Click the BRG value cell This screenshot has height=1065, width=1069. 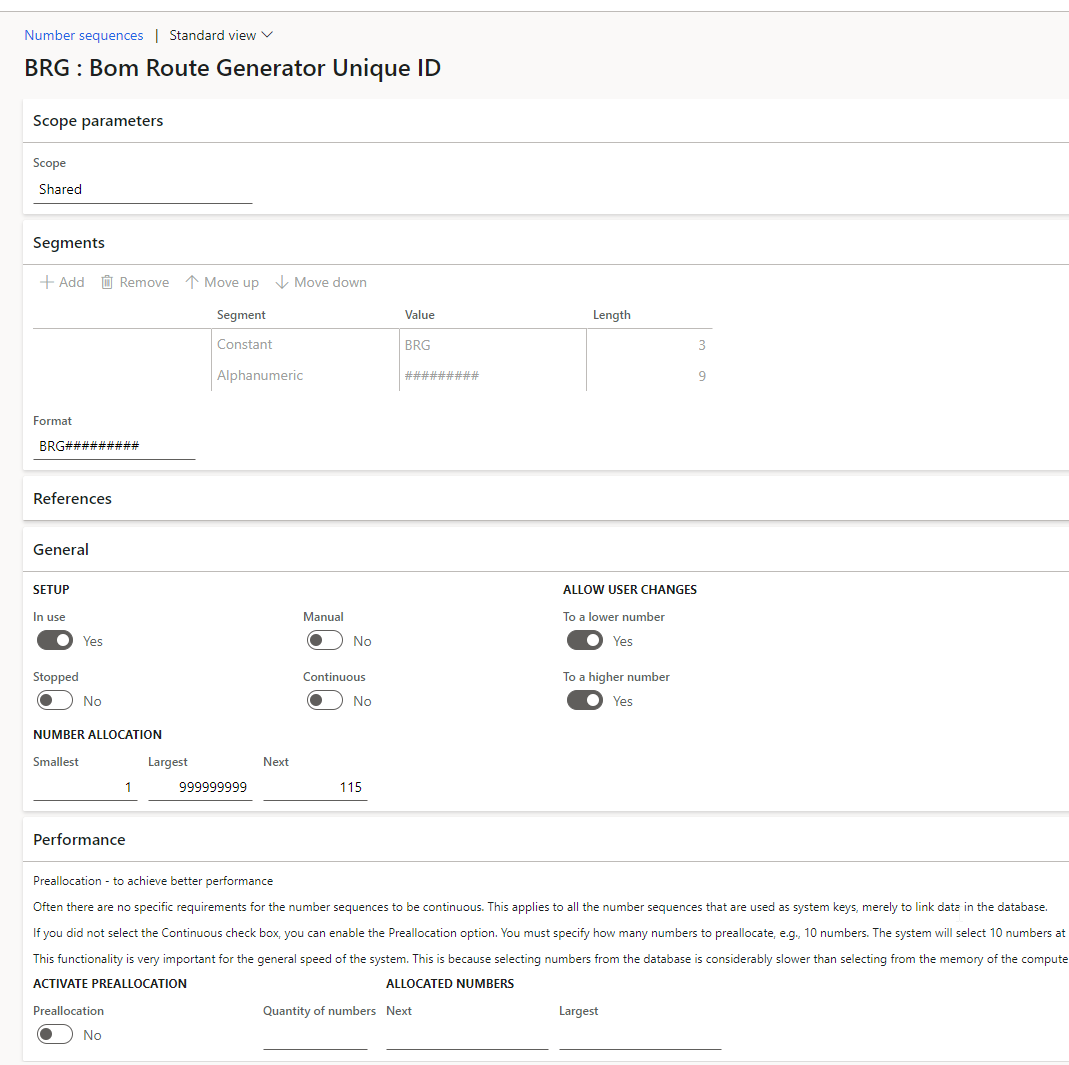coord(493,345)
